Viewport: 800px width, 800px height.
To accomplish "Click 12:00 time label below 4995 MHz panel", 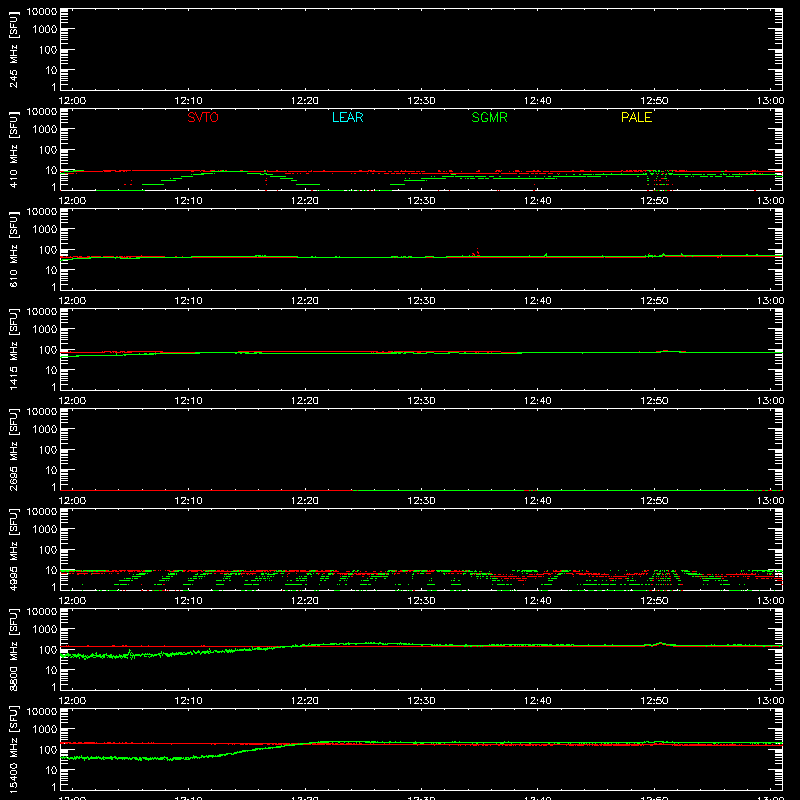I will [72, 601].
